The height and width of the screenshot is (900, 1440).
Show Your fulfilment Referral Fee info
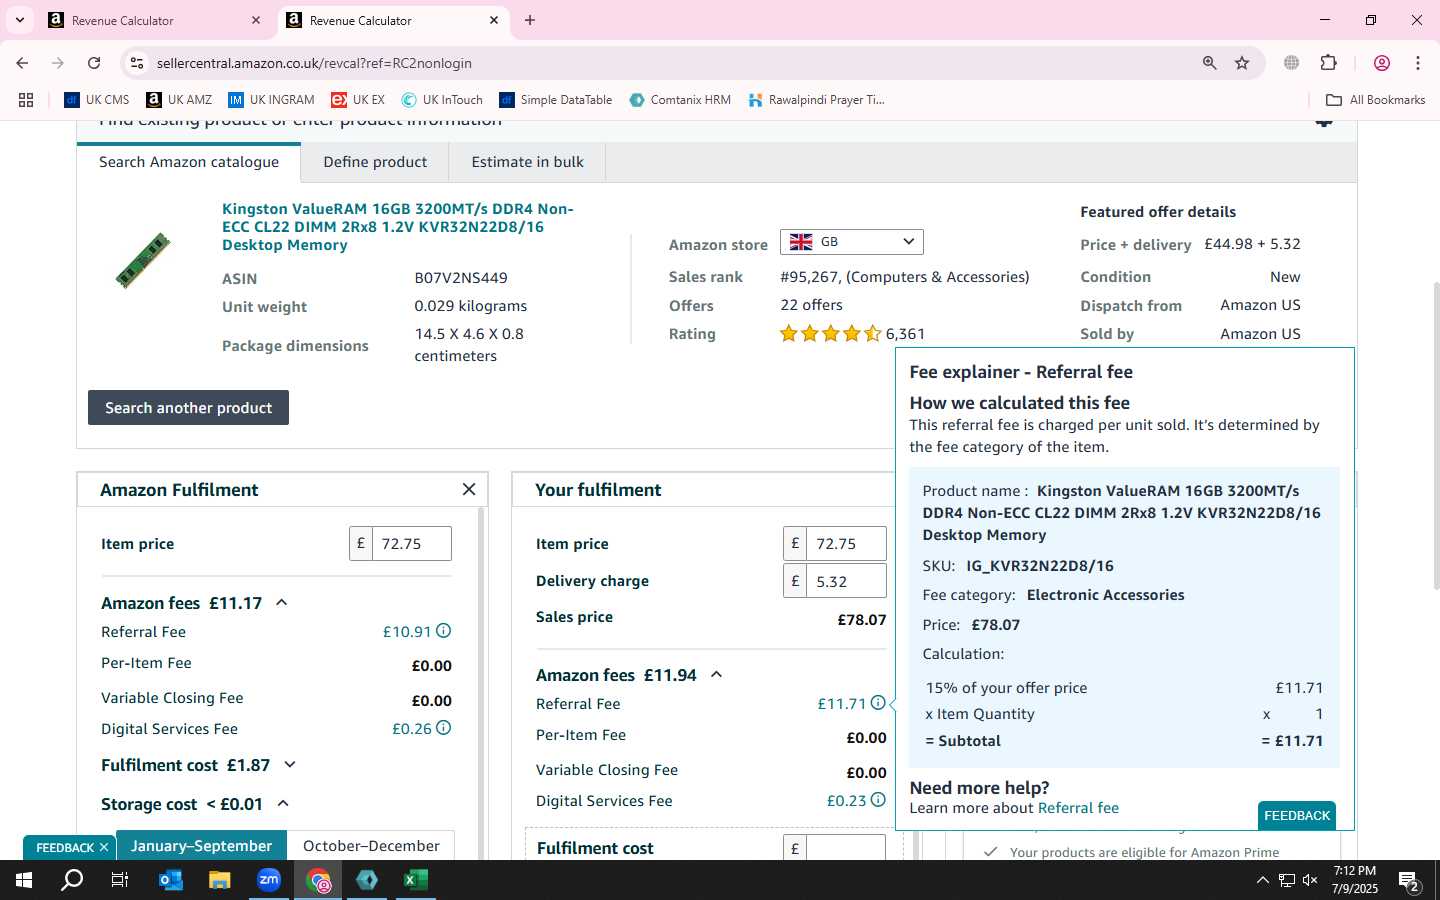pyautogui.click(x=877, y=703)
